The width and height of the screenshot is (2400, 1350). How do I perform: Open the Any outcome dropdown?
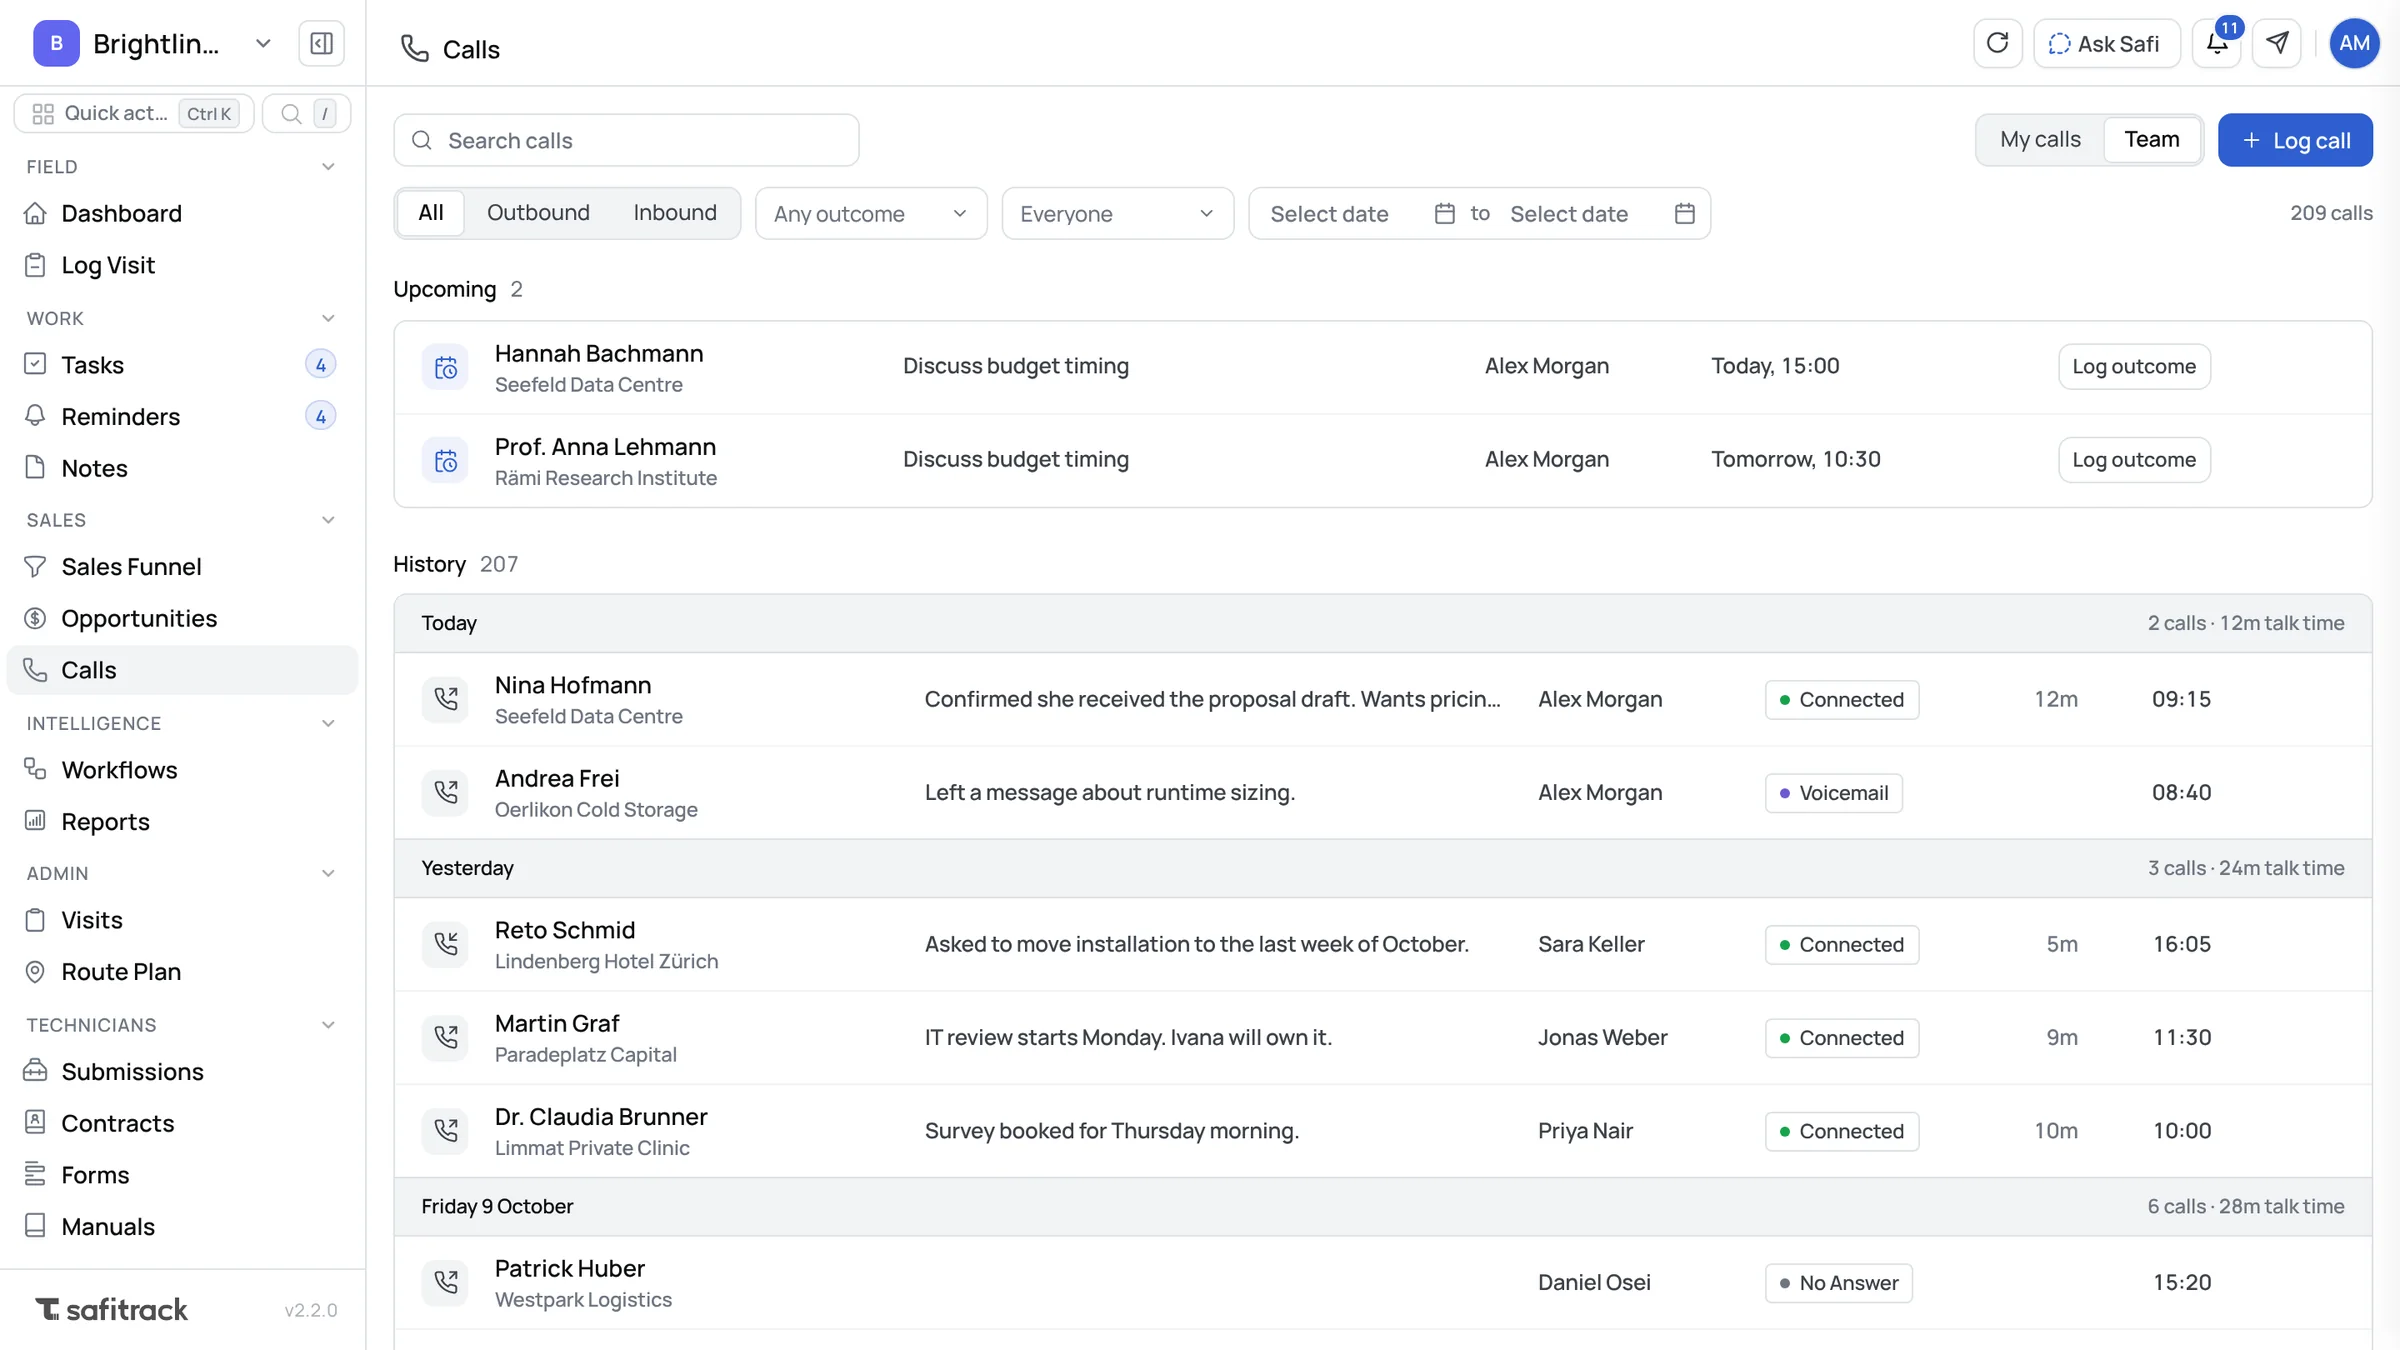(871, 213)
